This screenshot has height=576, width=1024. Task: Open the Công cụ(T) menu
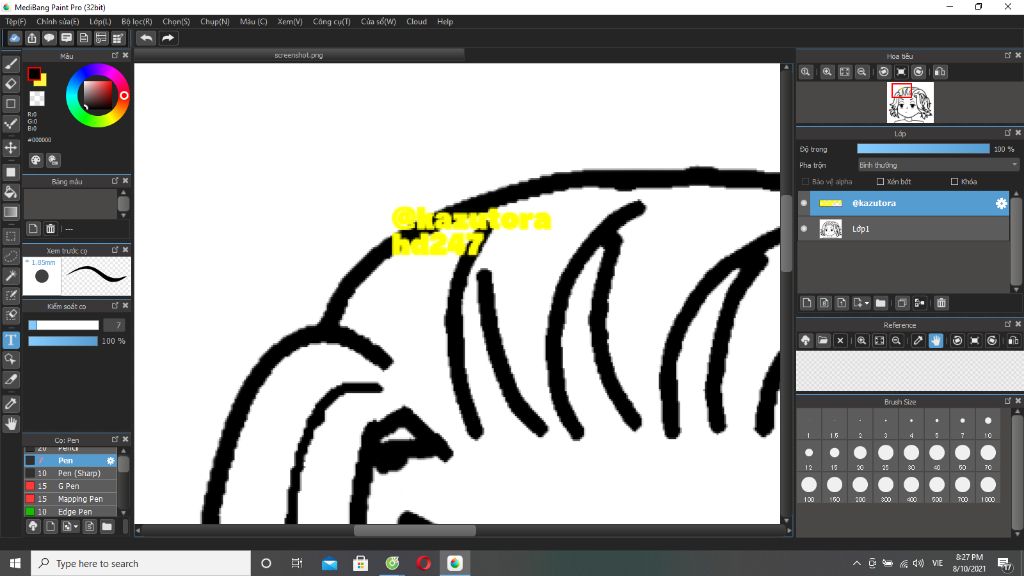[331, 22]
